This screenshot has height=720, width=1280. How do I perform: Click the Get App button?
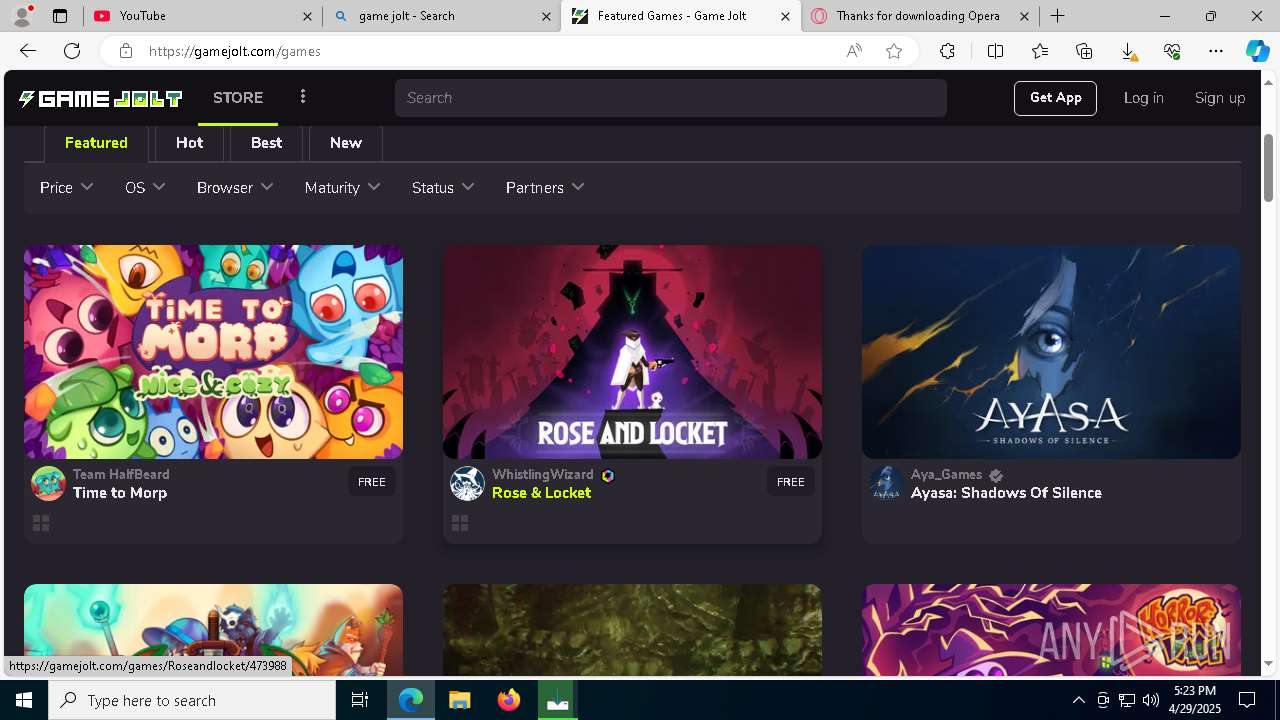[x=1056, y=98]
